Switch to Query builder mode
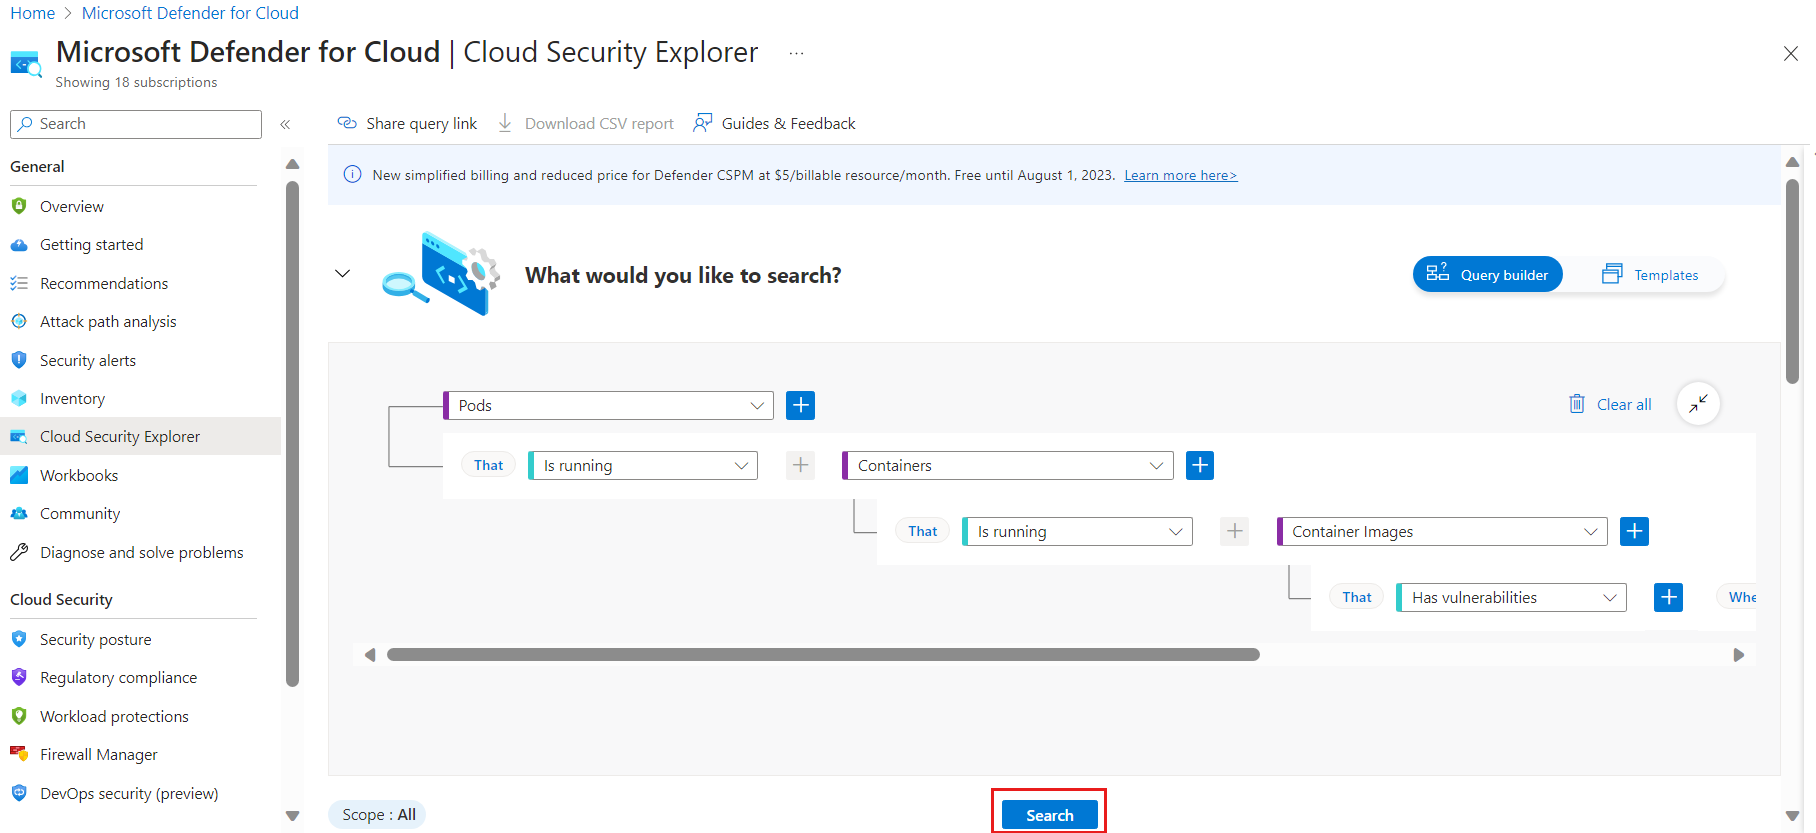The image size is (1816, 833). [x=1487, y=274]
